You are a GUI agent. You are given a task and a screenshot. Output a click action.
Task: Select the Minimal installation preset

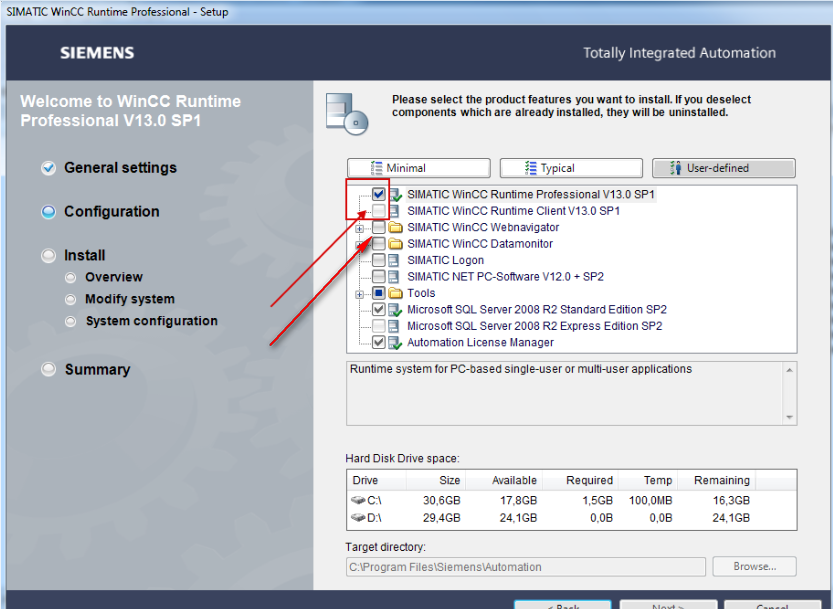(x=419, y=168)
